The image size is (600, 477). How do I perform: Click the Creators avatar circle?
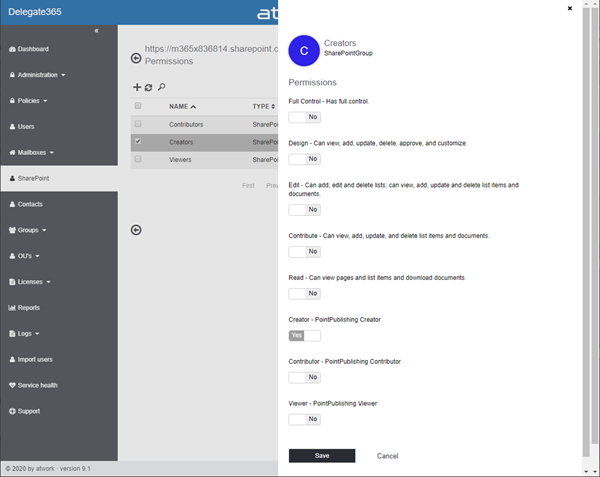pos(304,50)
